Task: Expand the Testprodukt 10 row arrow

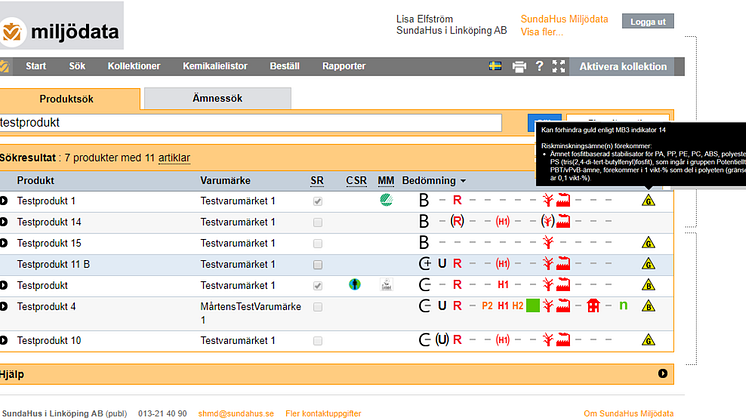Action: 3,340
